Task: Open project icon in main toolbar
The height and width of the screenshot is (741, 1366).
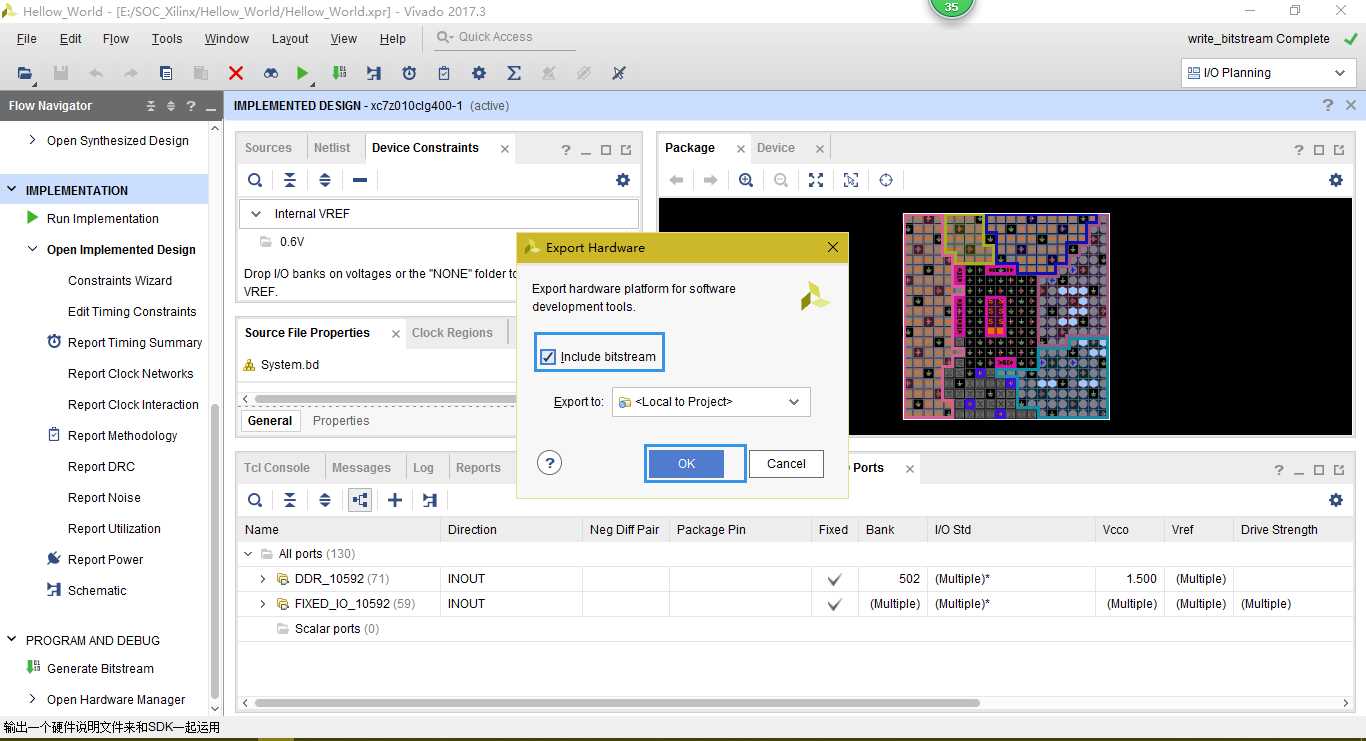Action: (25, 73)
